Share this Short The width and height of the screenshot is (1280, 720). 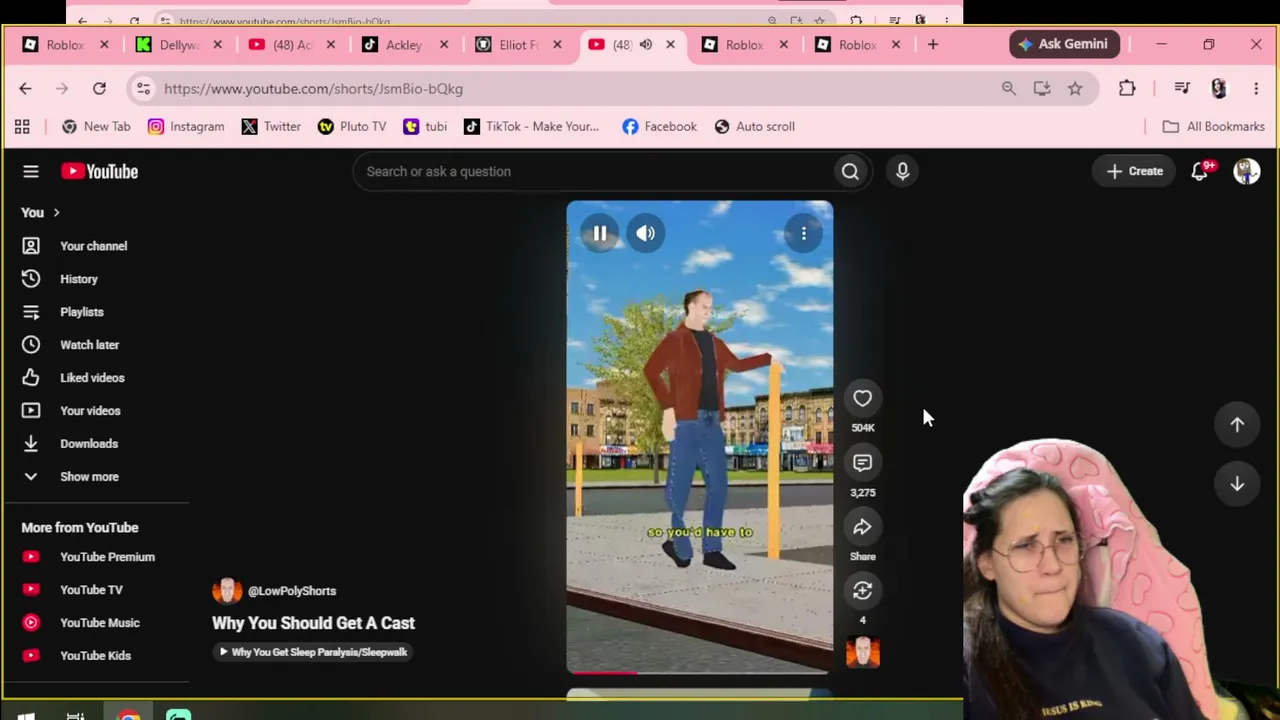862,527
